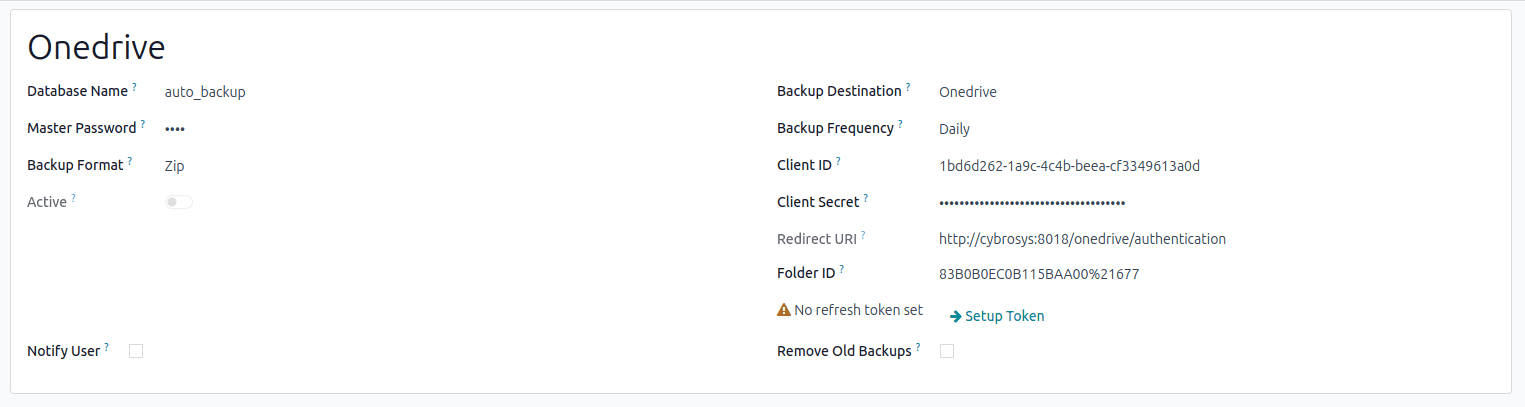Click the no refresh token warning icon
Screen dimensions: 1525x407
point(784,310)
